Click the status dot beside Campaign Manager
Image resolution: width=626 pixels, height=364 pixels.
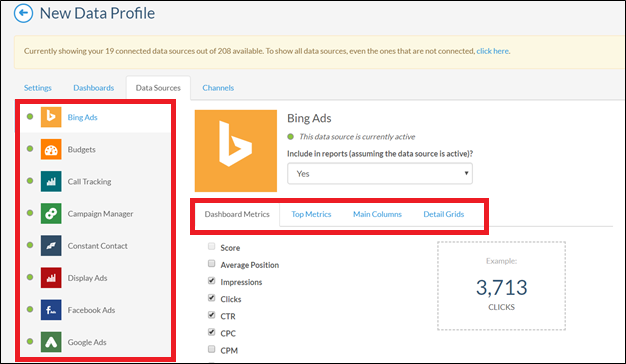[x=30, y=213]
